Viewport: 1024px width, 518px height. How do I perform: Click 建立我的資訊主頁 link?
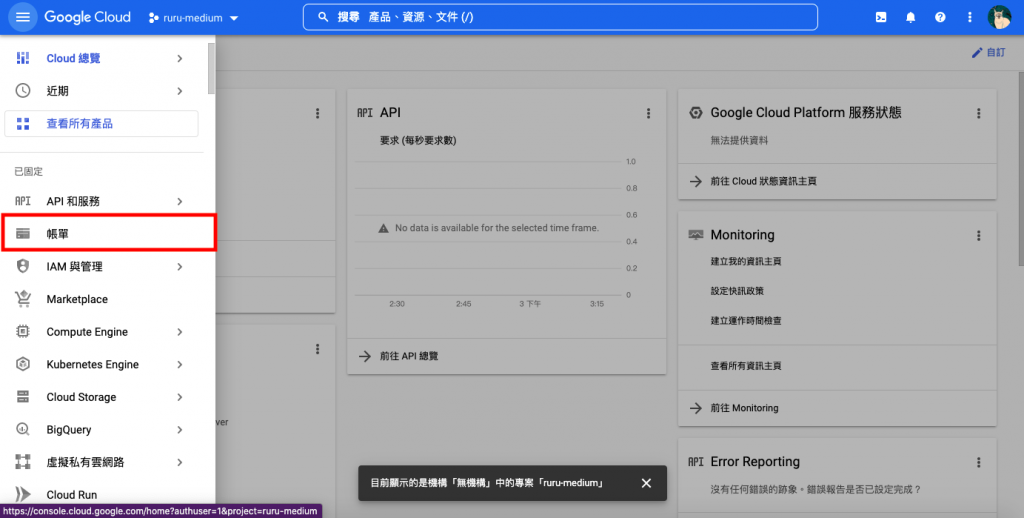[746, 261]
